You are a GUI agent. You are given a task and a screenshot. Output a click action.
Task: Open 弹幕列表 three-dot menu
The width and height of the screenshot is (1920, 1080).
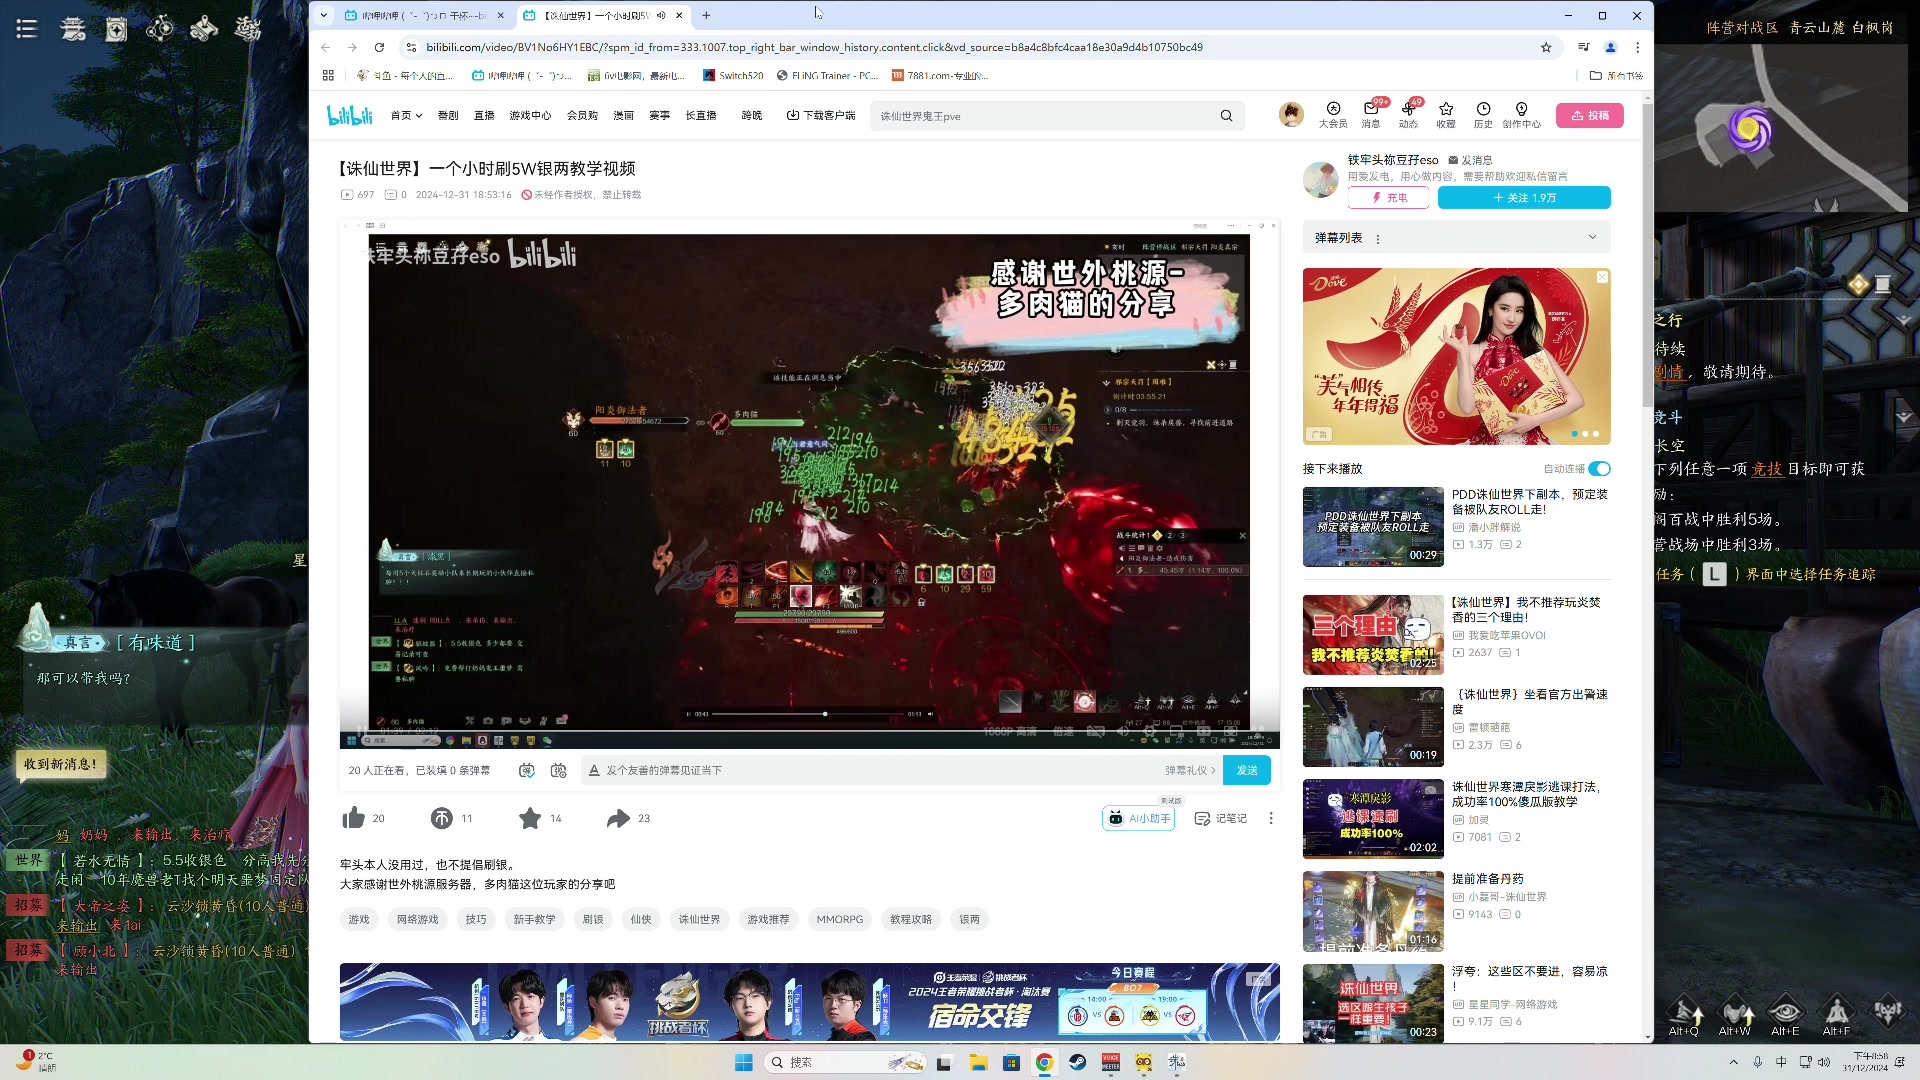tap(1378, 239)
